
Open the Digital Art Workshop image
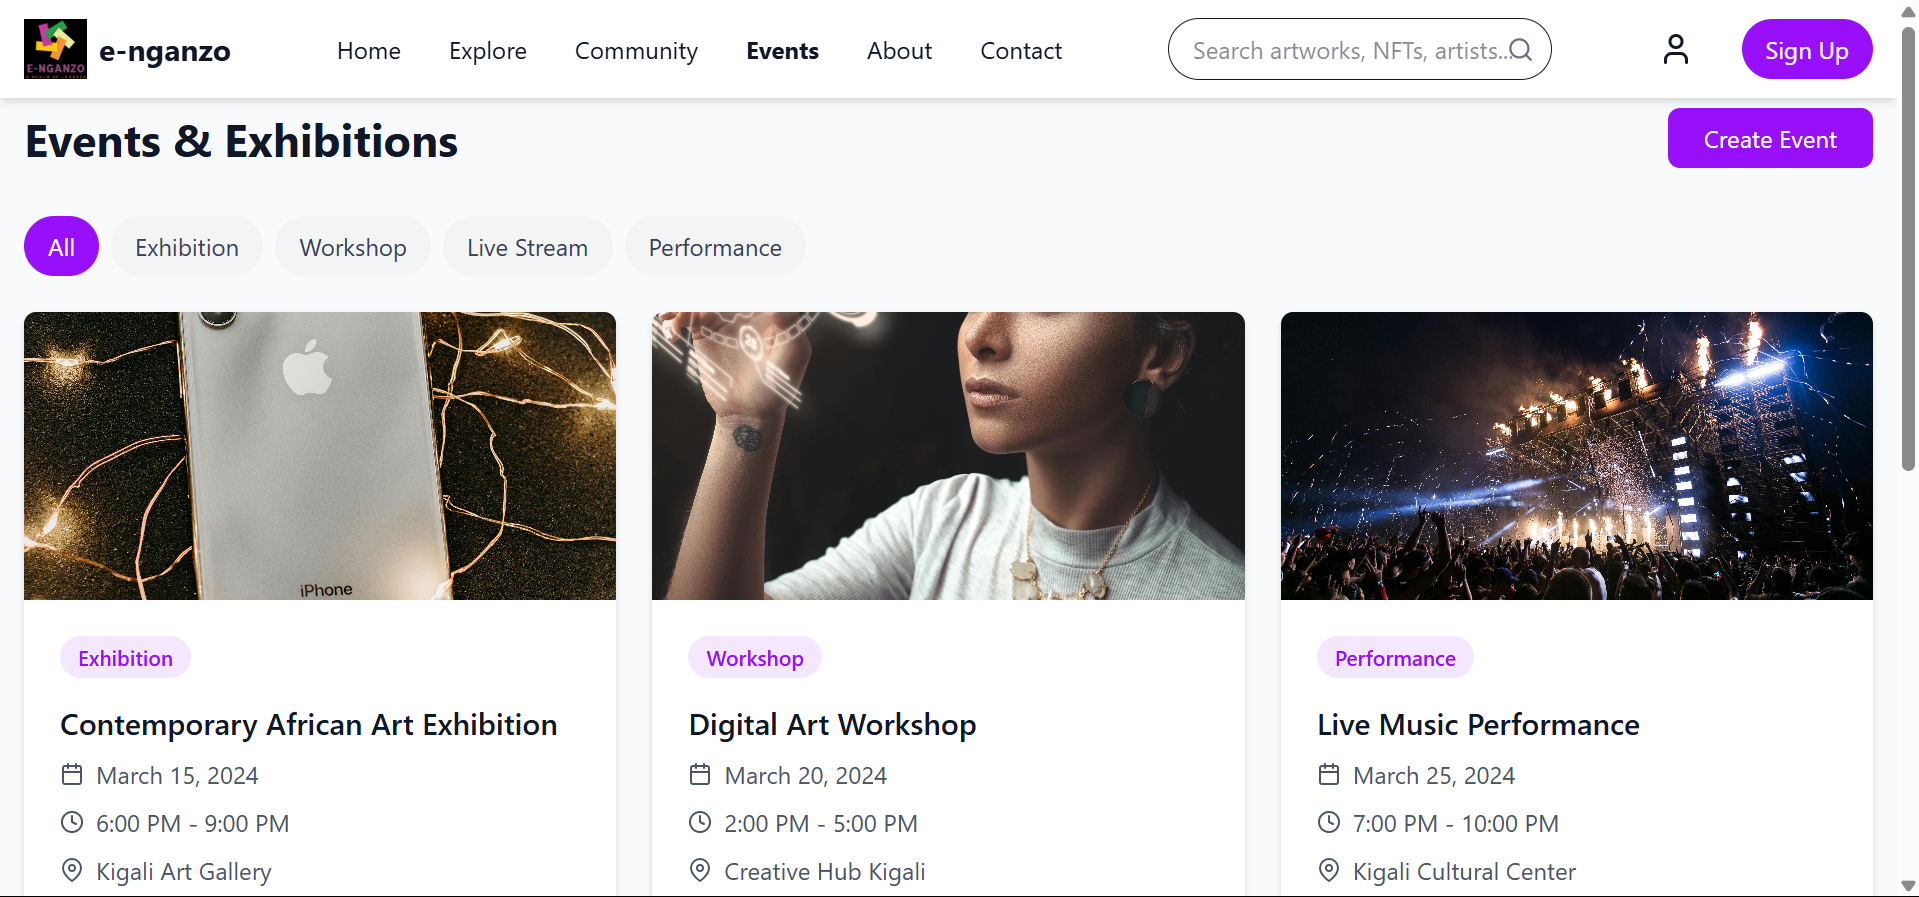click(948, 456)
